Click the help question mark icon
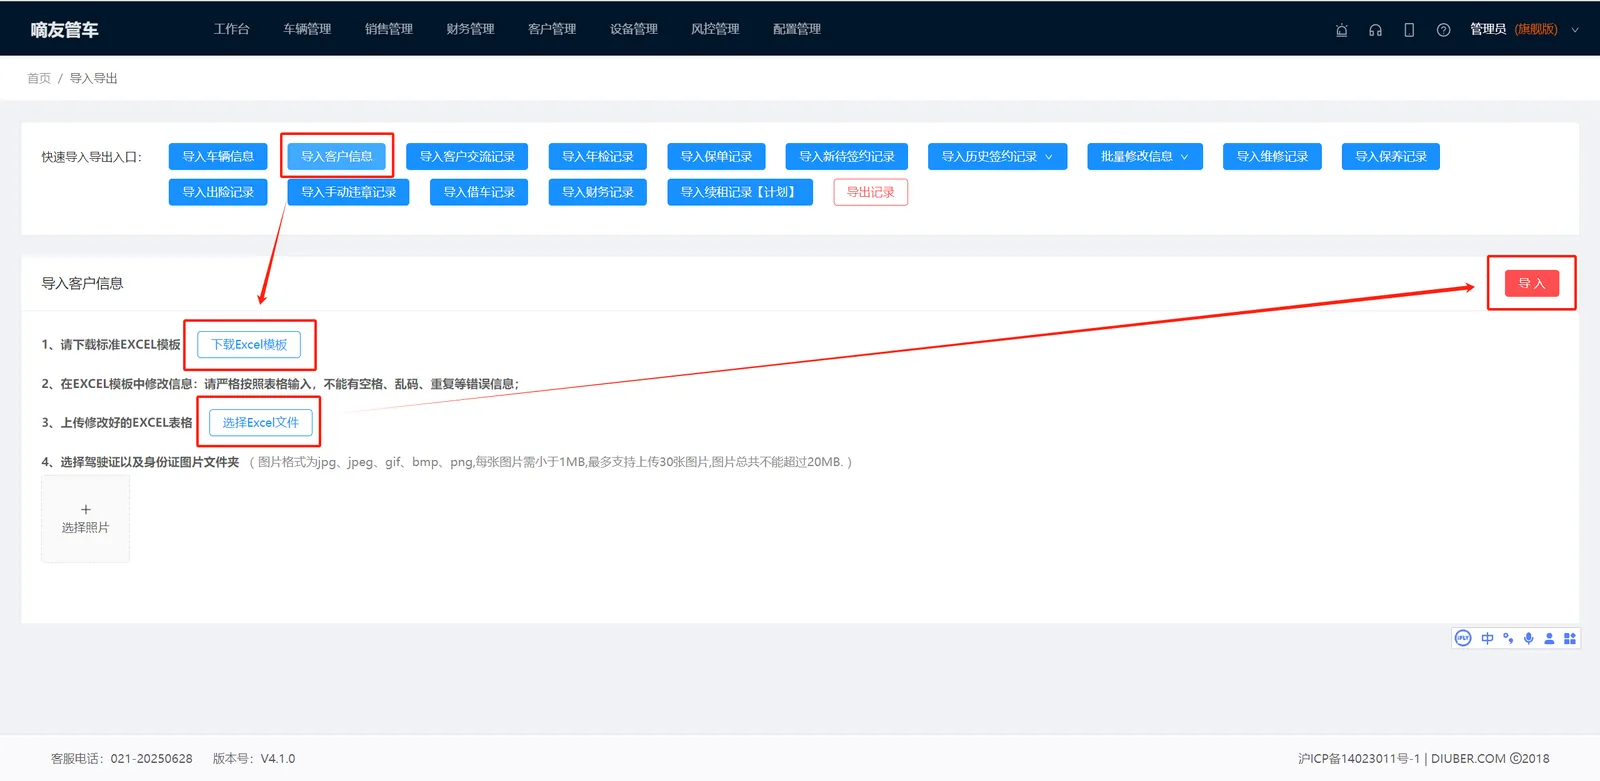Image resolution: width=1600 pixels, height=781 pixels. pyautogui.click(x=1443, y=30)
